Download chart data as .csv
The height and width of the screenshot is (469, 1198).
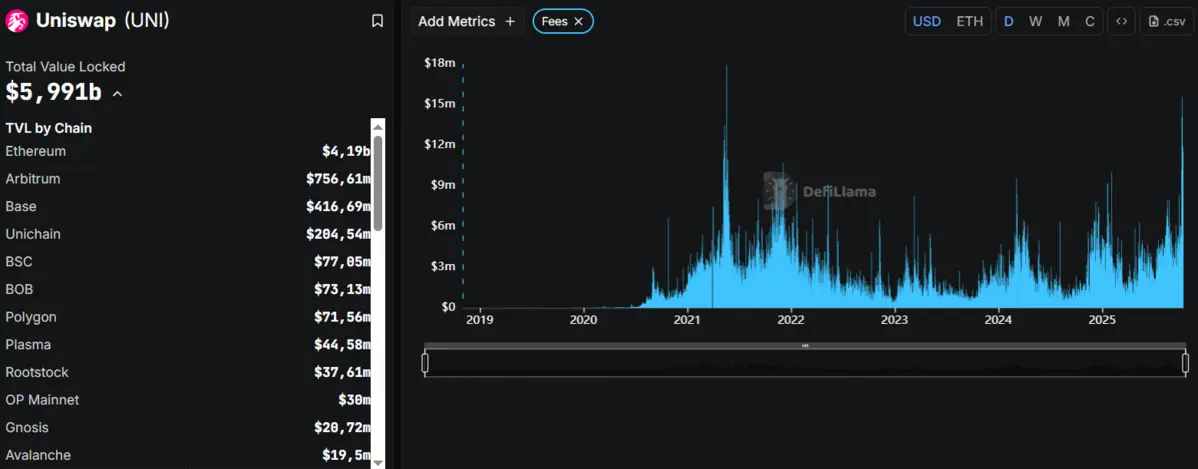[1166, 21]
